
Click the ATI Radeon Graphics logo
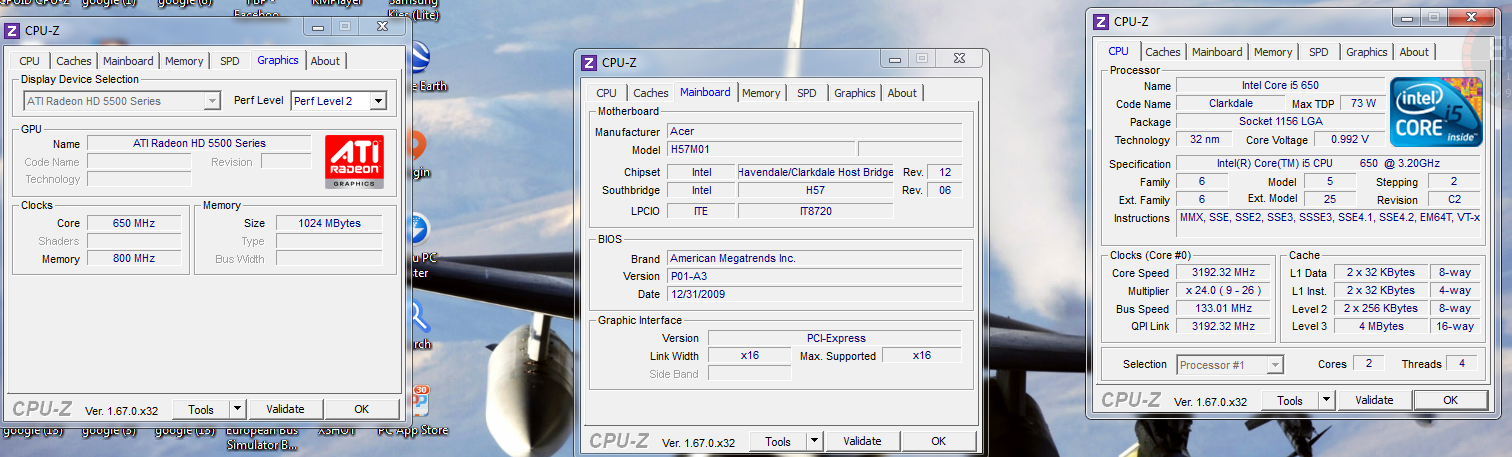click(x=353, y=161)
